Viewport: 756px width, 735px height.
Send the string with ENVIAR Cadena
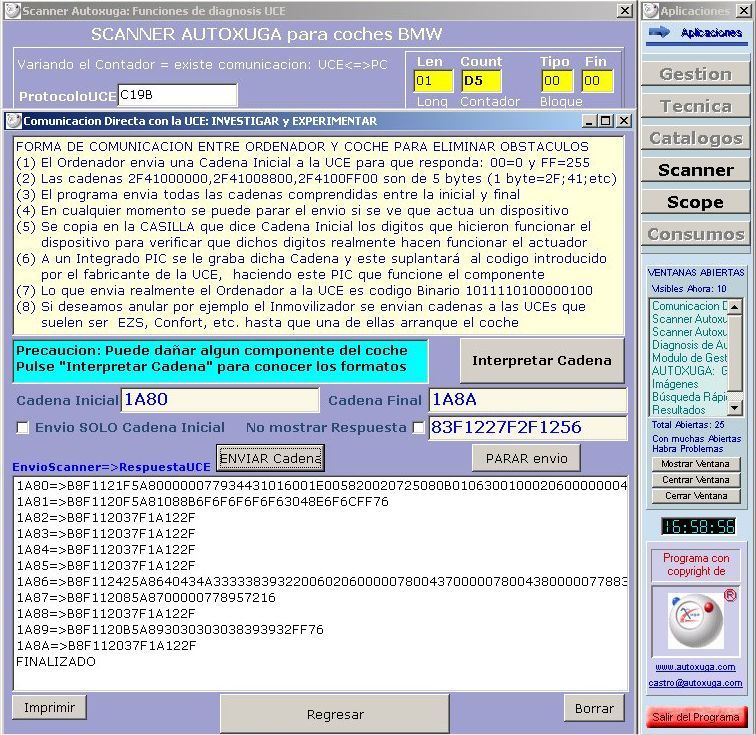tap(270, 458)
